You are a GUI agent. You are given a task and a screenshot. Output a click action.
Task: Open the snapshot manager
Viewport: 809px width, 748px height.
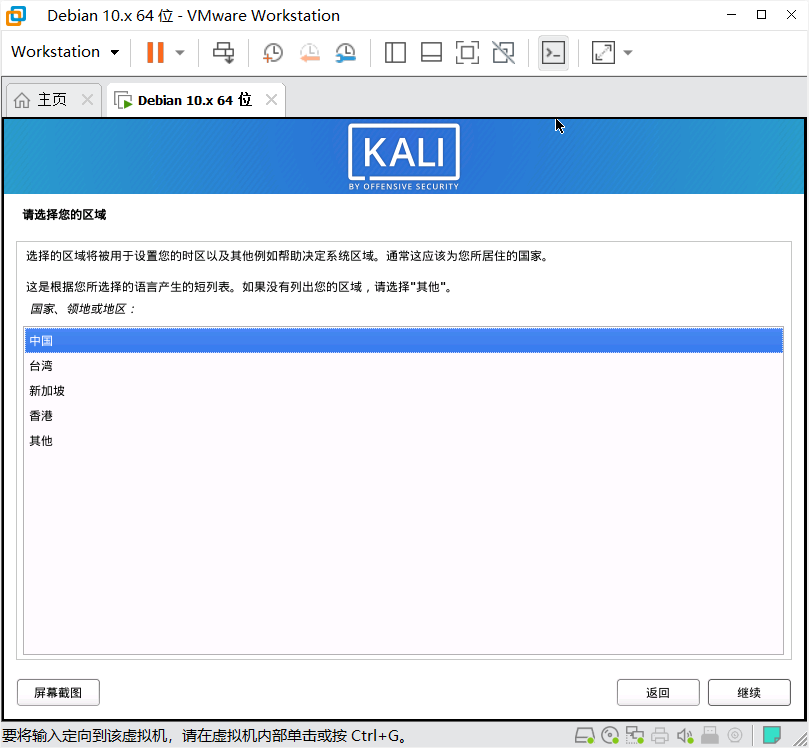click(x=346, y=52)
